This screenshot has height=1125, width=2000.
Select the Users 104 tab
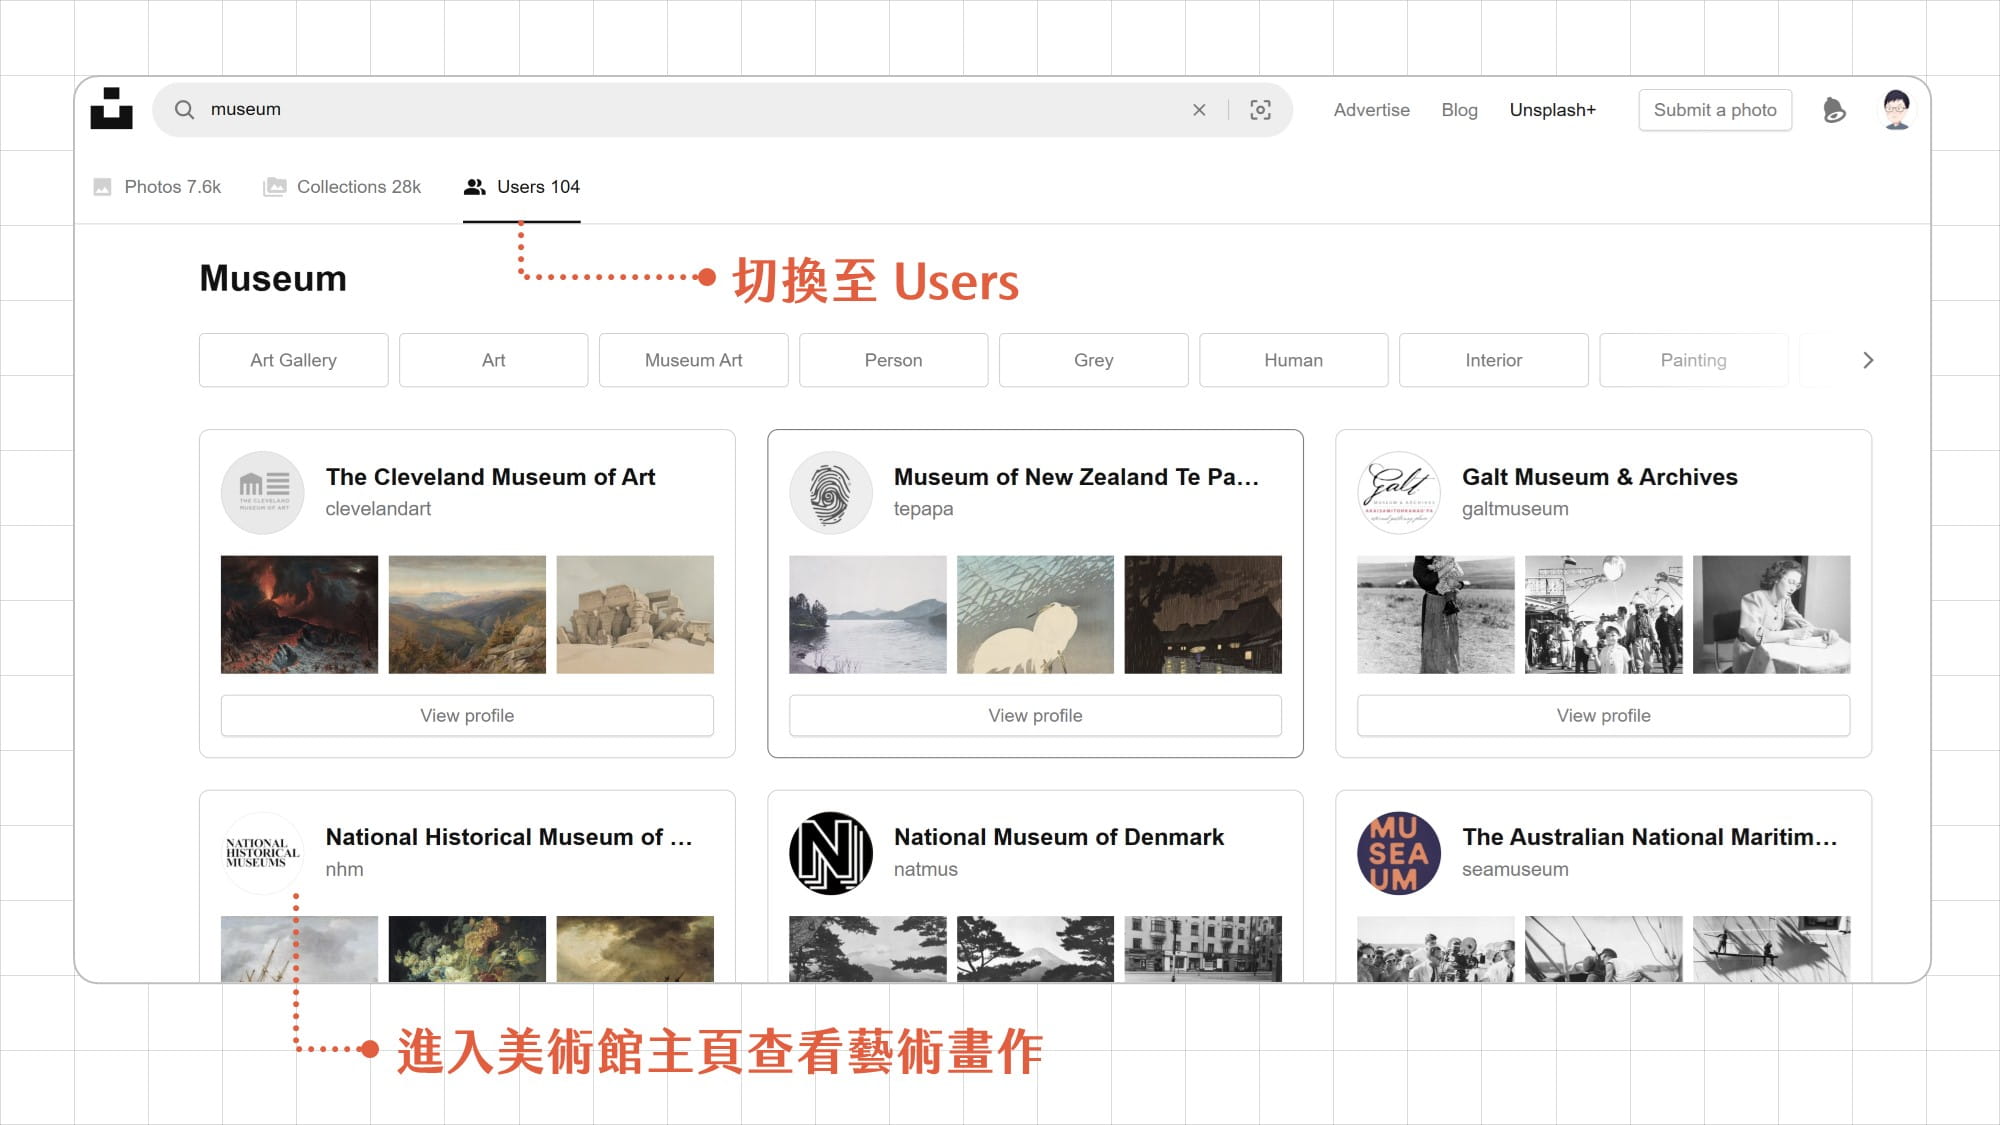tap(522, 187)
